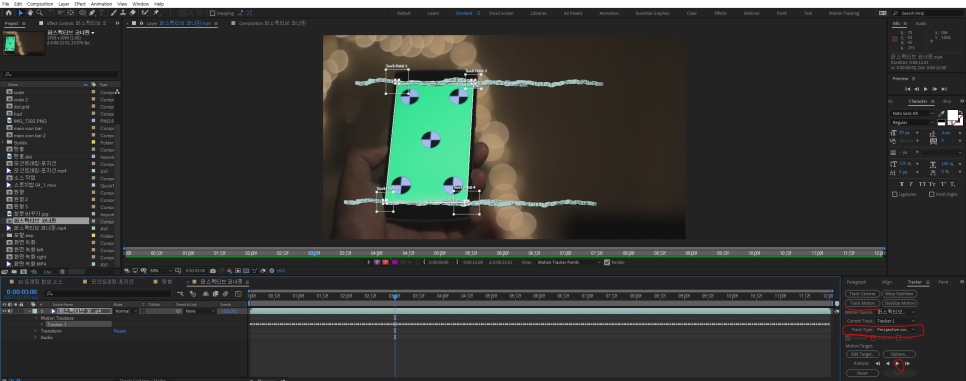Click the Track Motion button
This screenshot has width=966, height=381.
862,303
